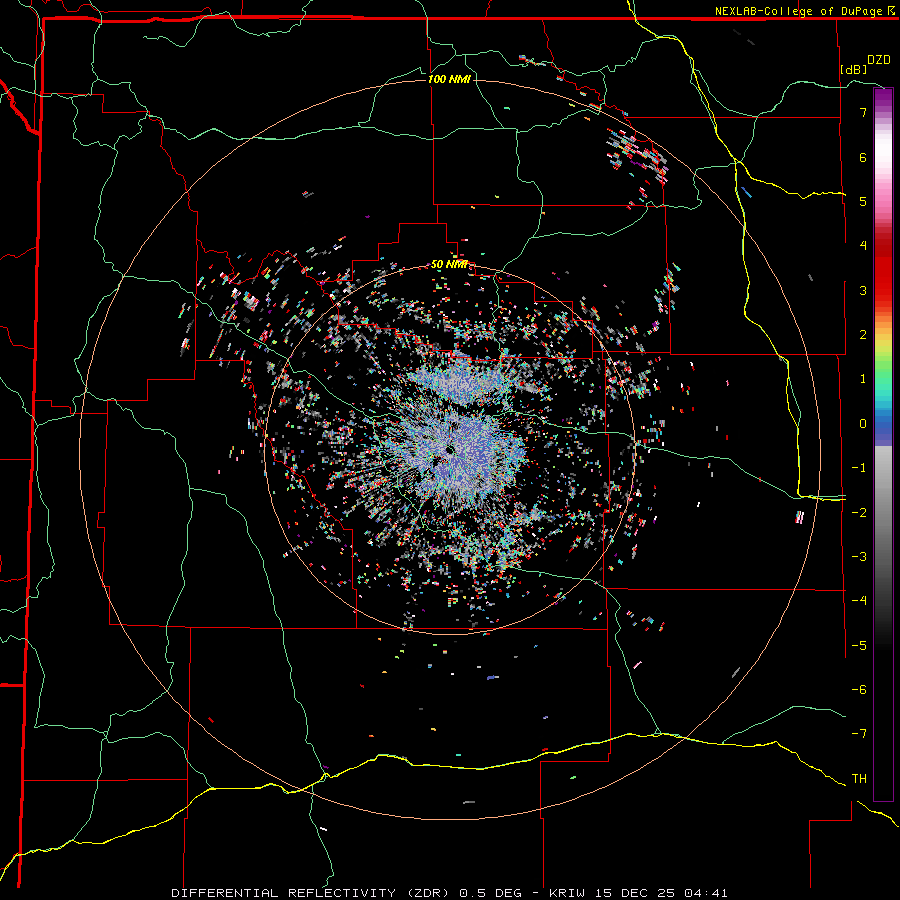Click the 1 value on color scale
This screenshot has width=900, height=900.
(x=863, y=379)
